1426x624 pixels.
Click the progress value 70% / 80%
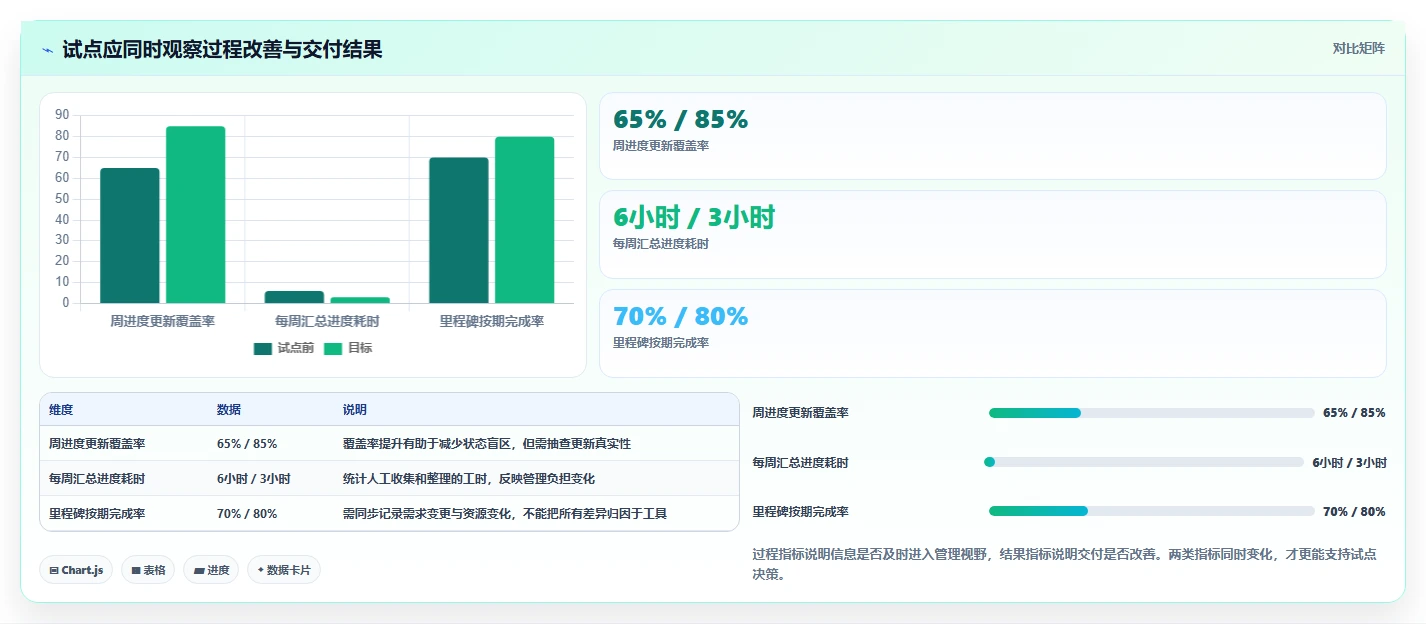[x=1354, y=511]
